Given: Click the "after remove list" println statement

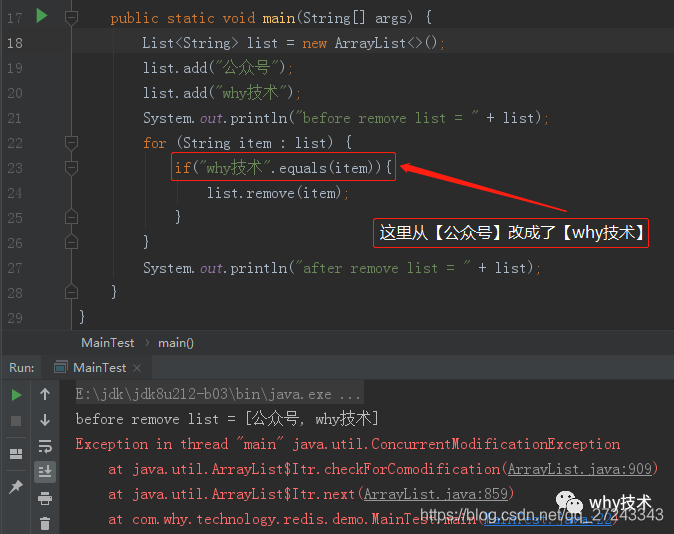Looking at the screenshot, I should click(x=342, y=268).
